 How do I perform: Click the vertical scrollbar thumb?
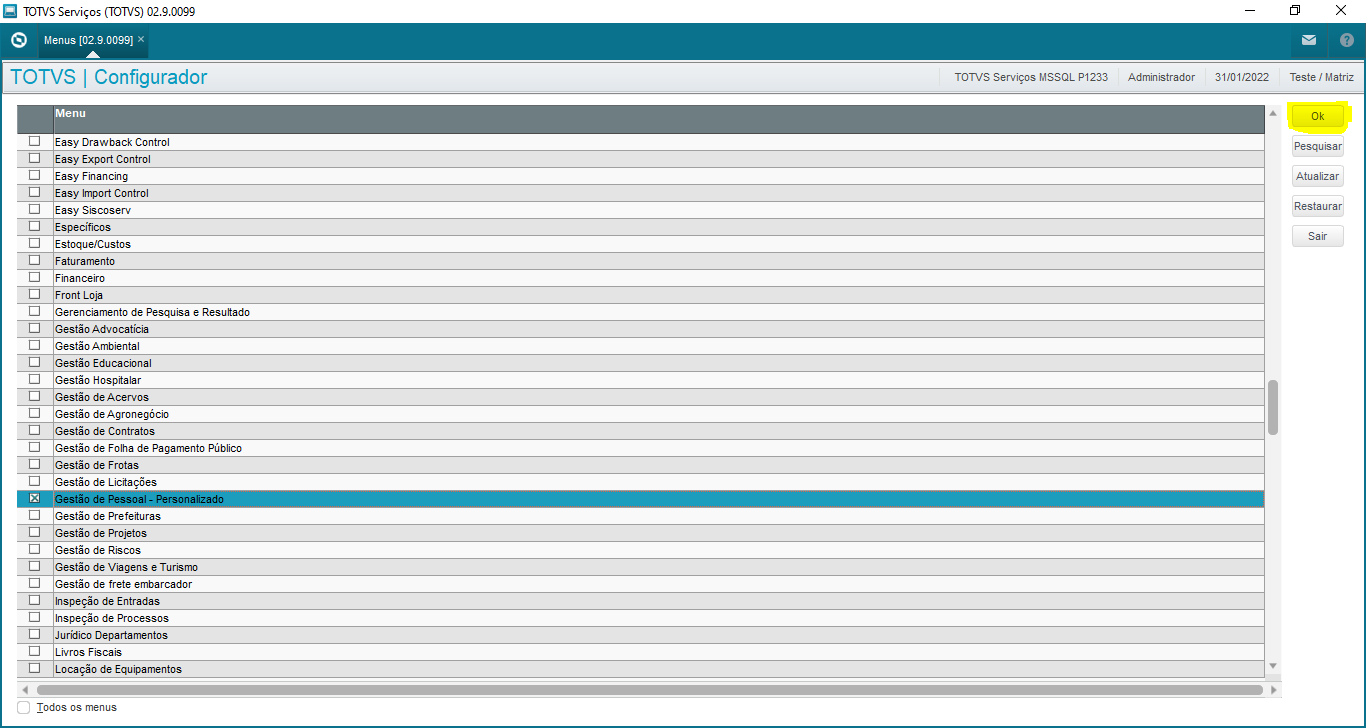[x=1273, y=407]
